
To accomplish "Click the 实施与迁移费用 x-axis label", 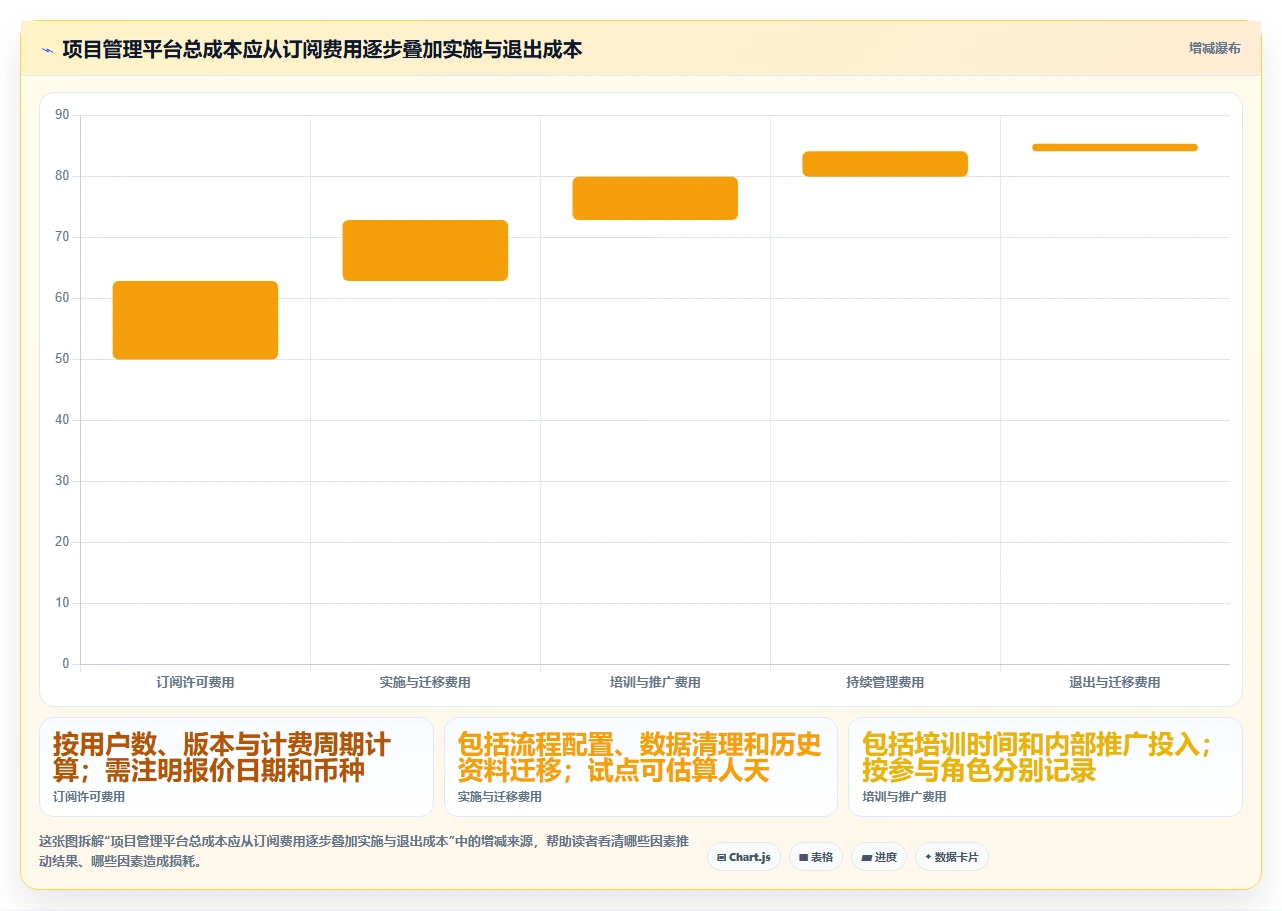I will 425,682.
